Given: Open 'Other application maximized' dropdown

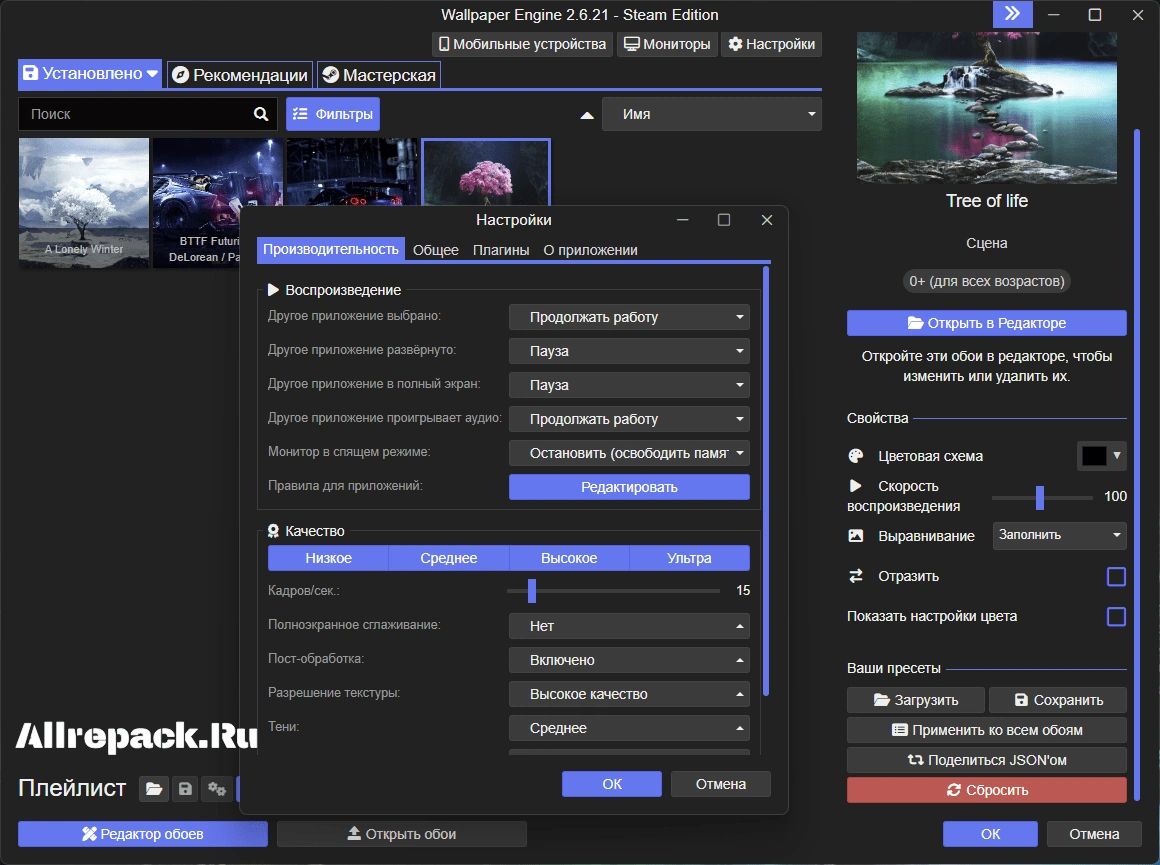Looking at the screenshot, I should [629, 351].
